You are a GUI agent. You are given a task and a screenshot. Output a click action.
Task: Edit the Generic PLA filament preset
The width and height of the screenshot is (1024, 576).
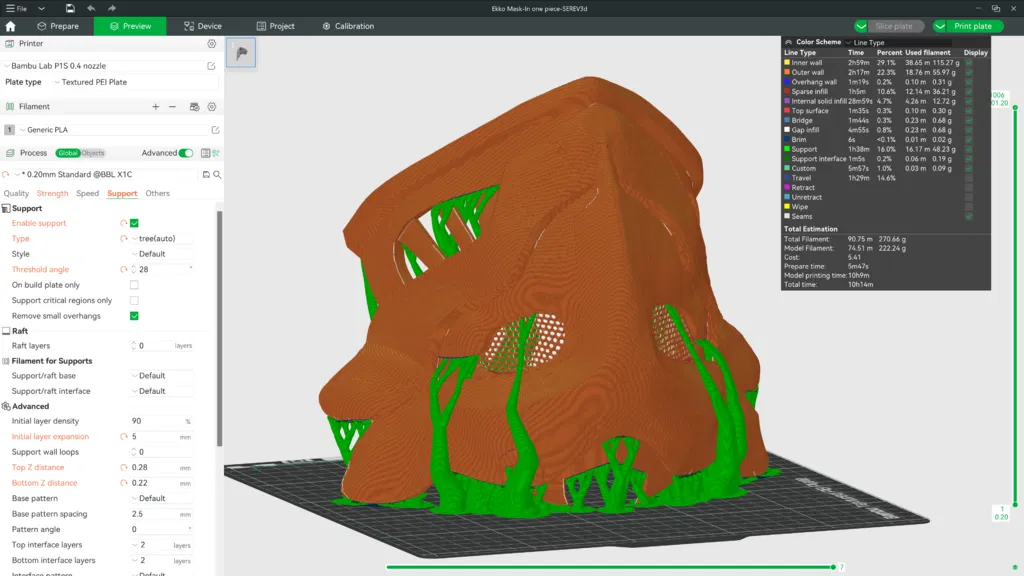215,130
